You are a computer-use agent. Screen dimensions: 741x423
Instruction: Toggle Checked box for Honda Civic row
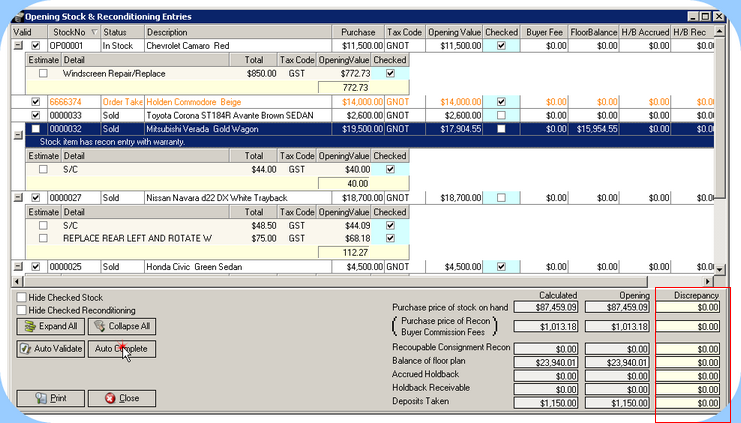(501, 267)
